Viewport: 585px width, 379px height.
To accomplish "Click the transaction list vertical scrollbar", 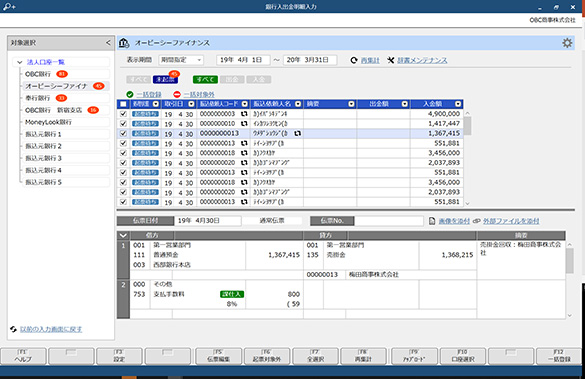I will pos(467,158).
